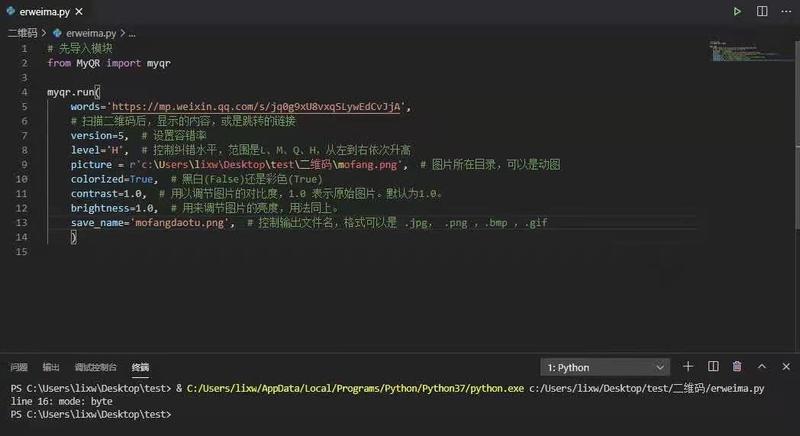
Task: Close the erweima.py editor tab
Action: [x=79, y=11]
